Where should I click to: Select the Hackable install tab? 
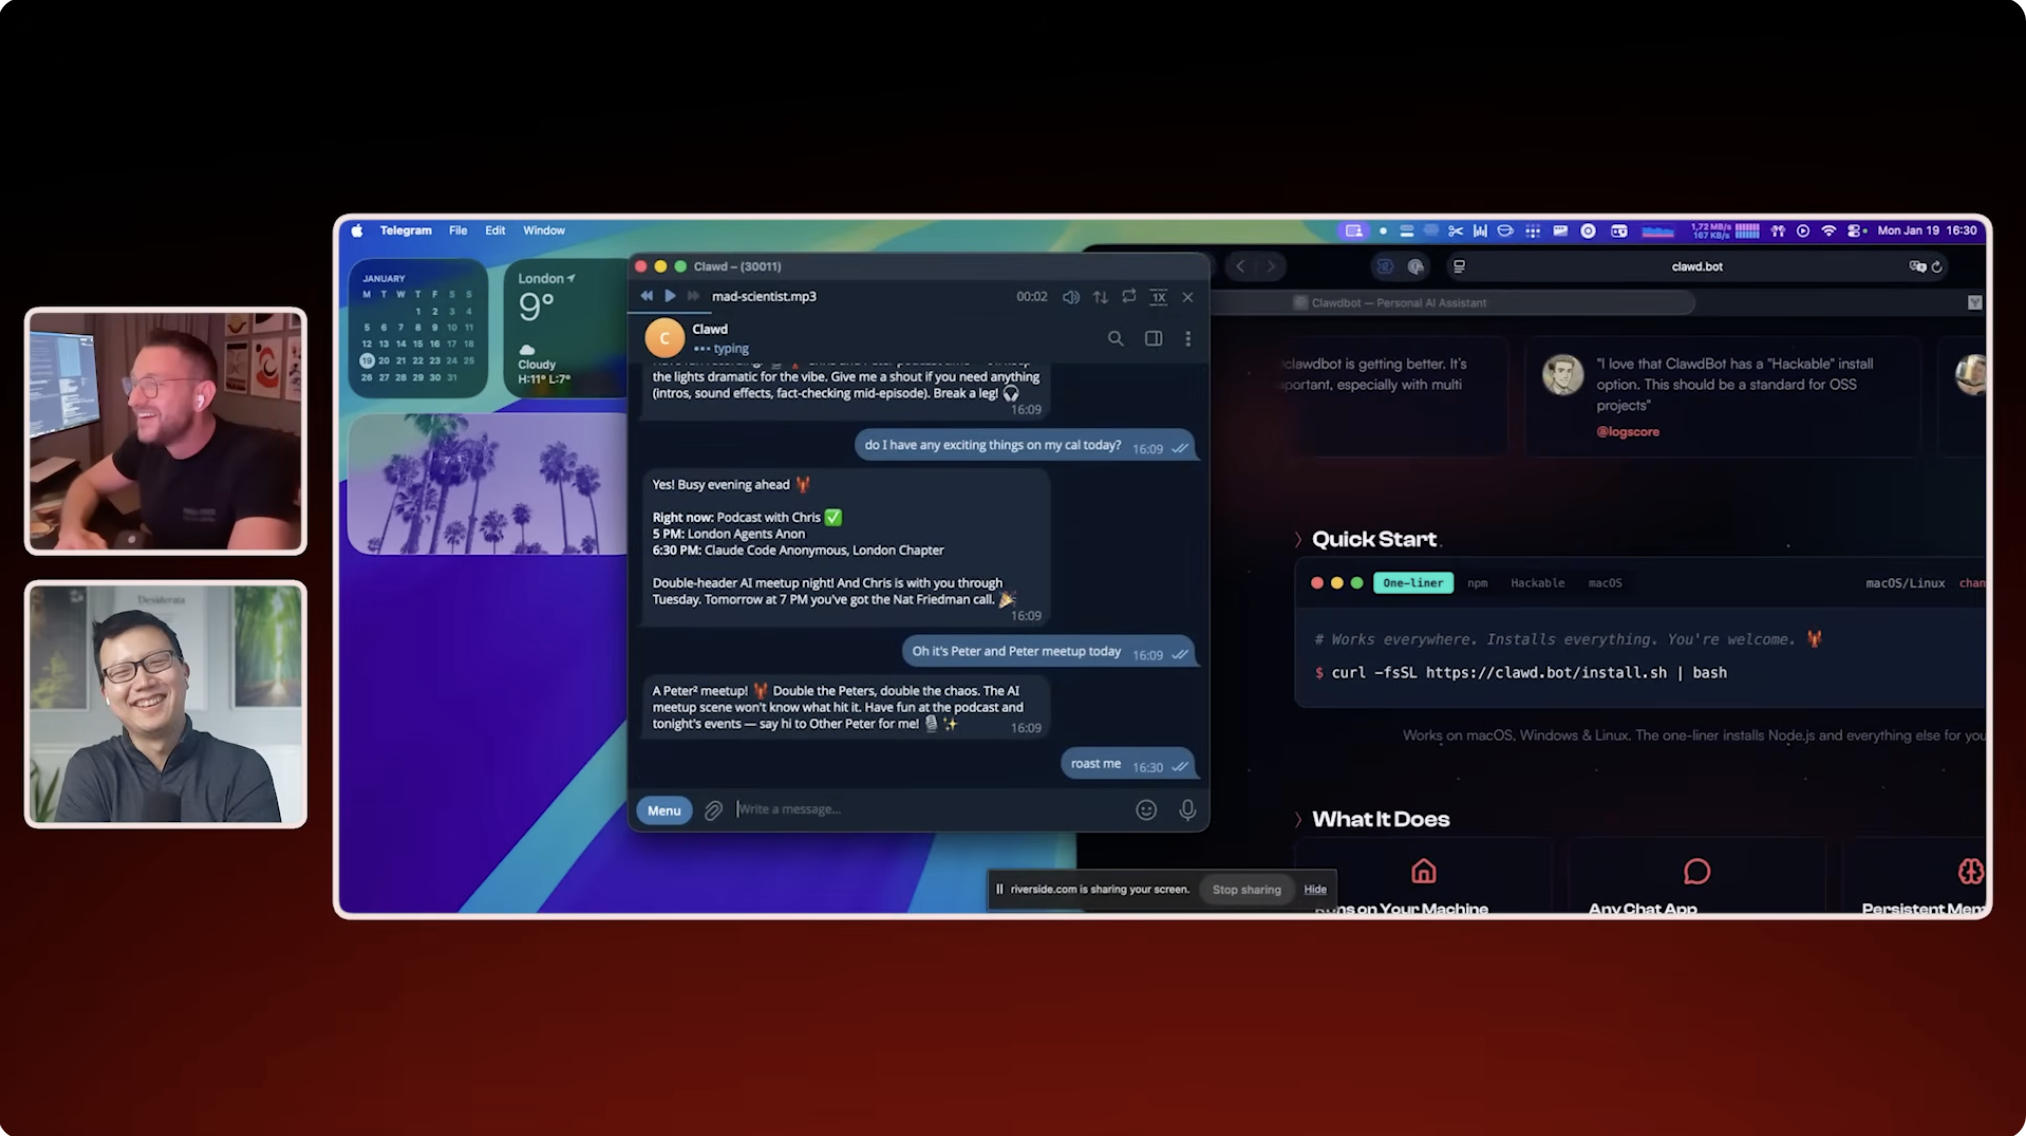1537,583
